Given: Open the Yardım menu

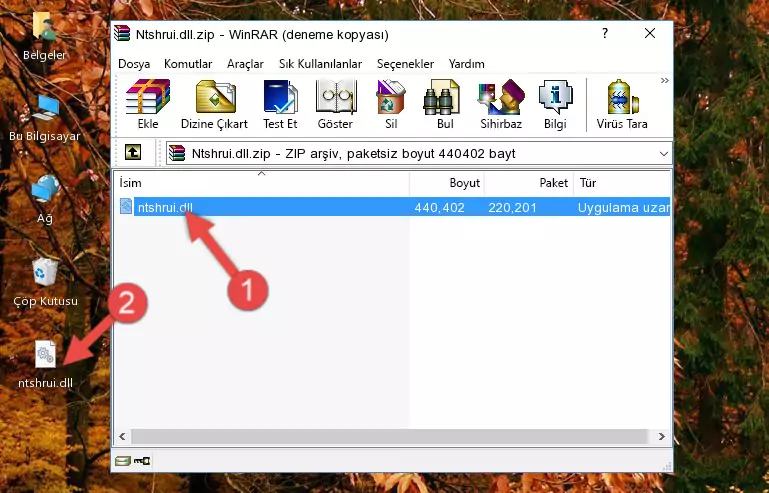Looking at the screenshot, I should coord(466,64).
